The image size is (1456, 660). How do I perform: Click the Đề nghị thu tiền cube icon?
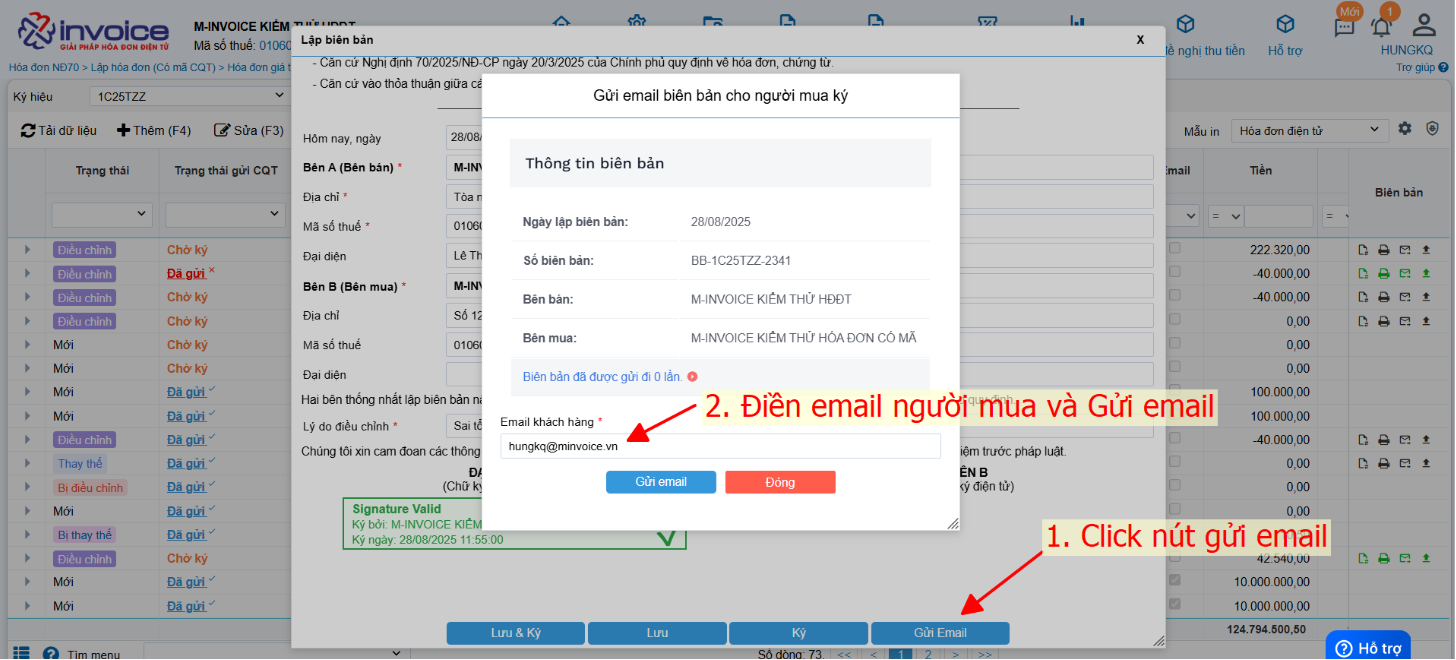[1186, 24]
